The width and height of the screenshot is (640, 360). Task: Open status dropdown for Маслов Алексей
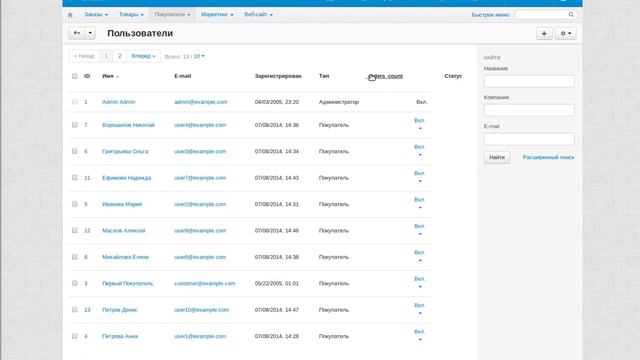click(420, 229)
